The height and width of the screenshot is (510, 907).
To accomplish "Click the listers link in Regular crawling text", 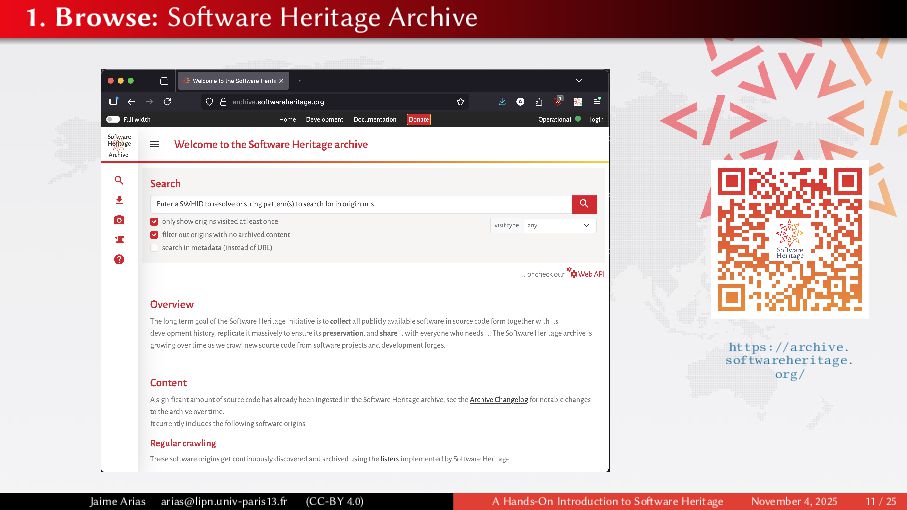I will click(389, 459).
